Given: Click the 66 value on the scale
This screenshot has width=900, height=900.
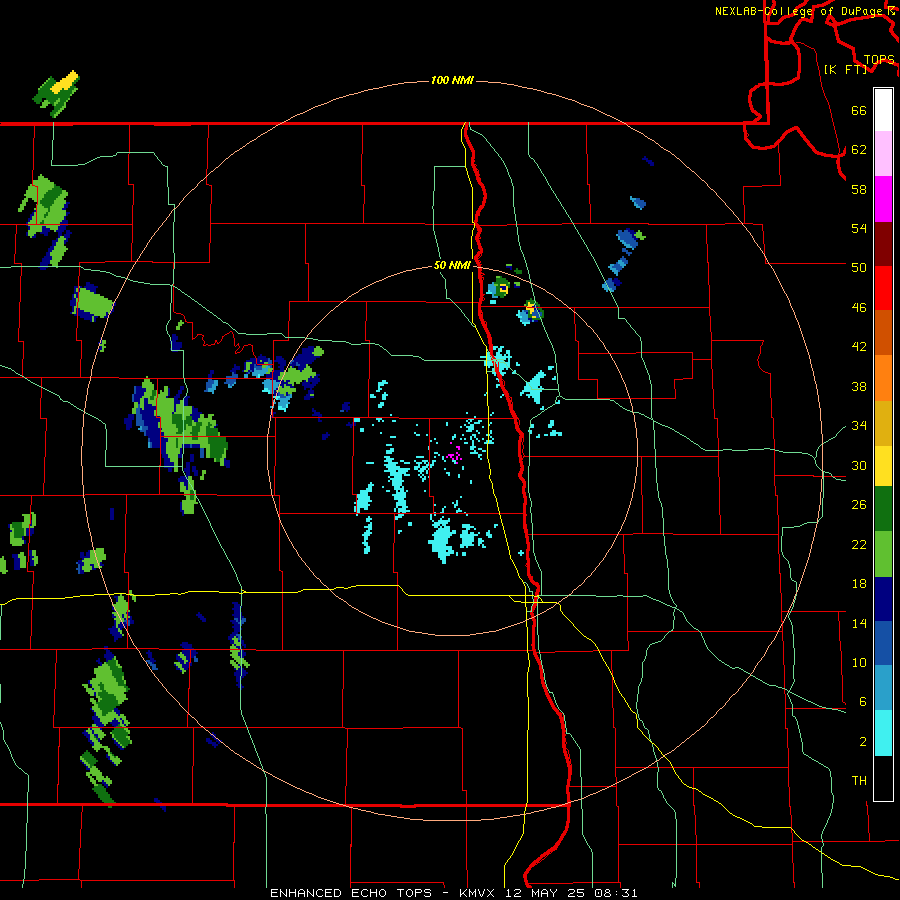Looking at the screenshot, I should tap(859, 110).
